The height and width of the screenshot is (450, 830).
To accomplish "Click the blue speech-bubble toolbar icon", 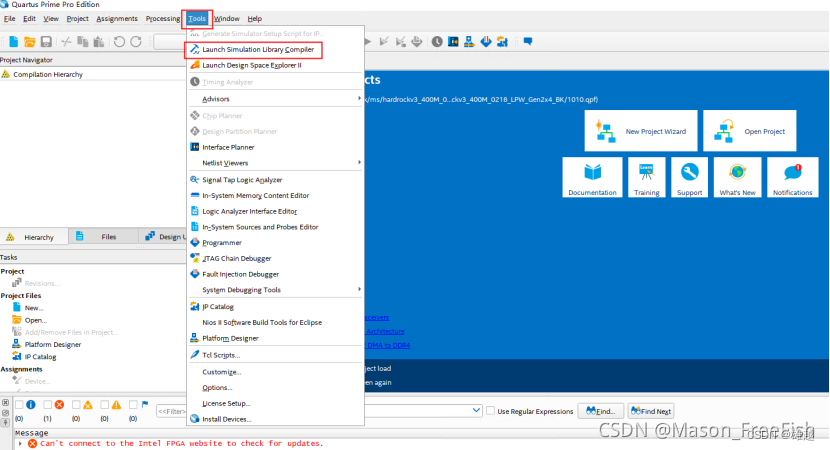I will (x=528, y=41).
